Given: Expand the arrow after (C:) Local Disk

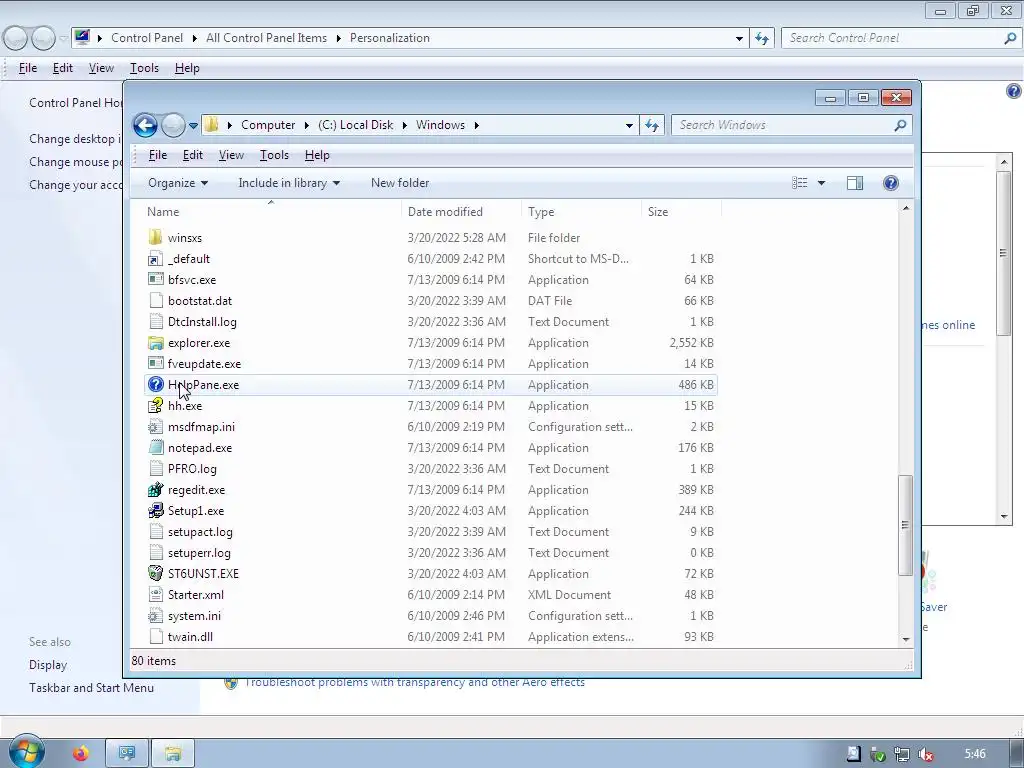Looking at the screenshot, I should 404,125.
